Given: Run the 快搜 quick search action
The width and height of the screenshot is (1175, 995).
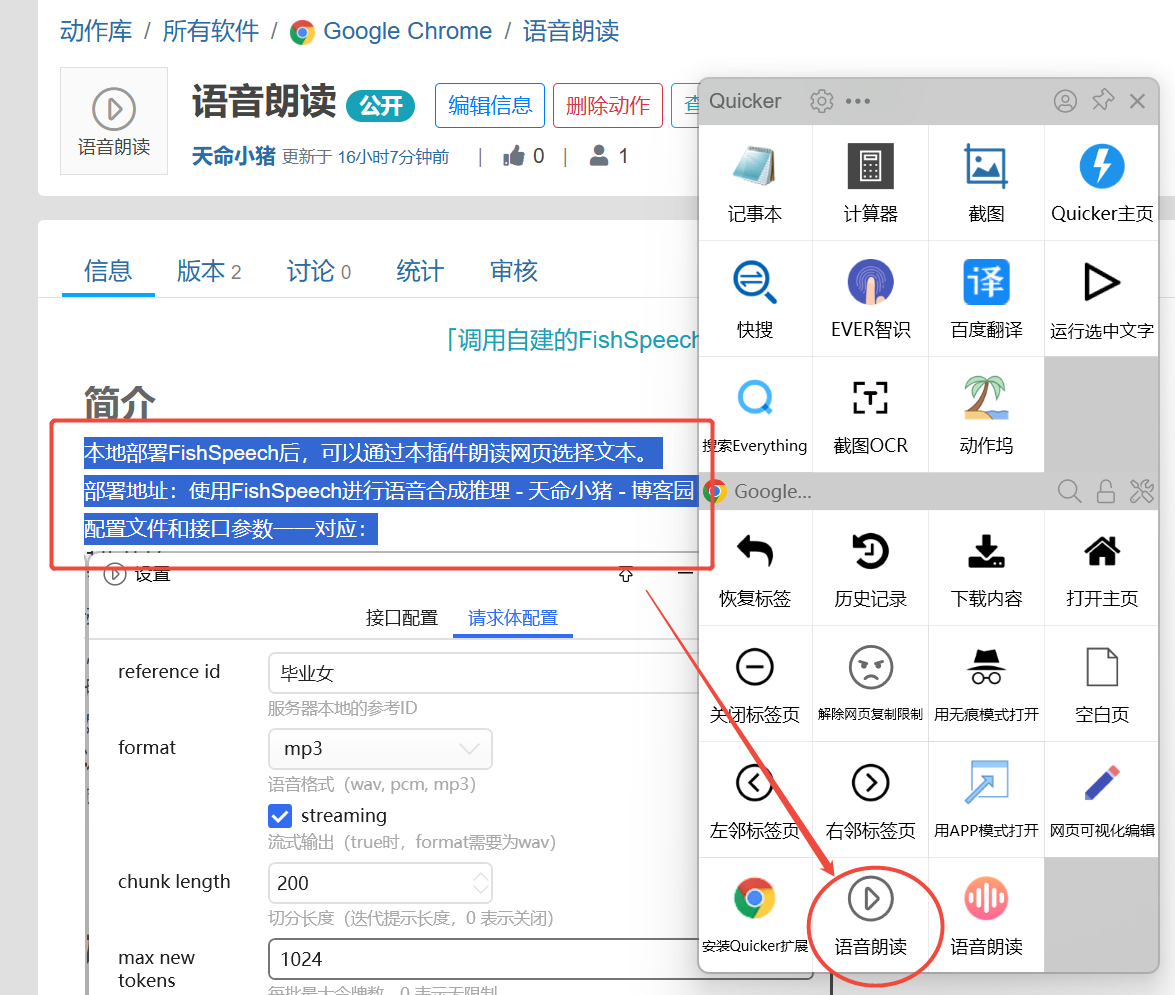Looking at the screenshot, I should point(755,299).
